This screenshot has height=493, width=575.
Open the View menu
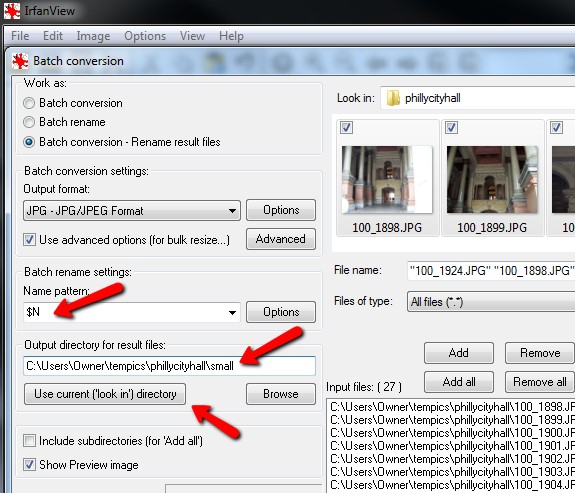192,36
